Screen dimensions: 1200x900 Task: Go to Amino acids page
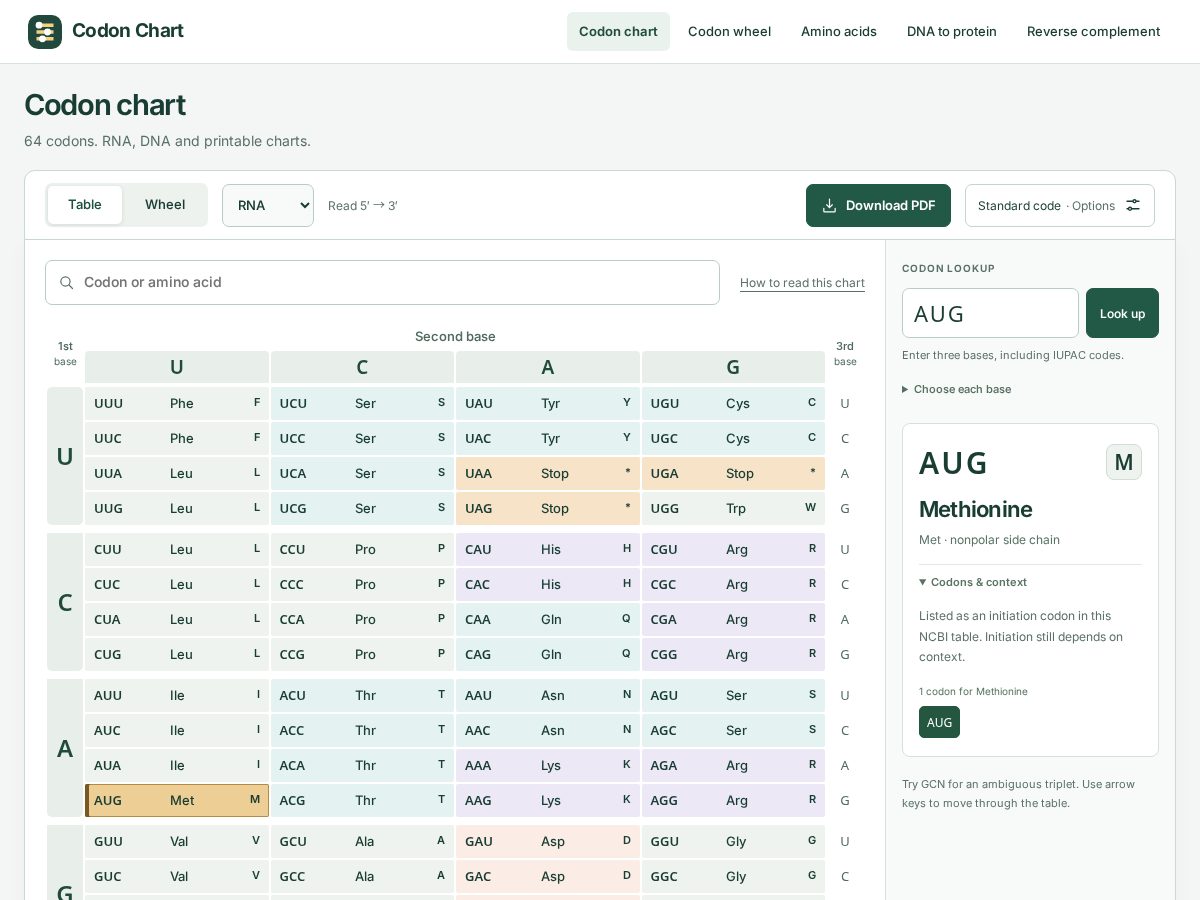click(x=839, y=32)
